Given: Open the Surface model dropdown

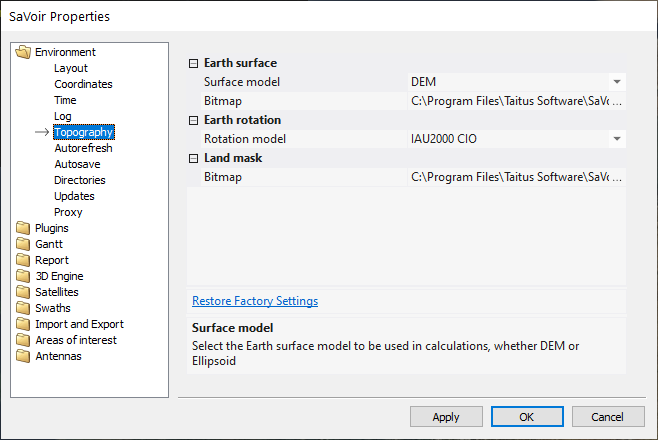Looking at the screenshot, I should [x=617, y=82].
